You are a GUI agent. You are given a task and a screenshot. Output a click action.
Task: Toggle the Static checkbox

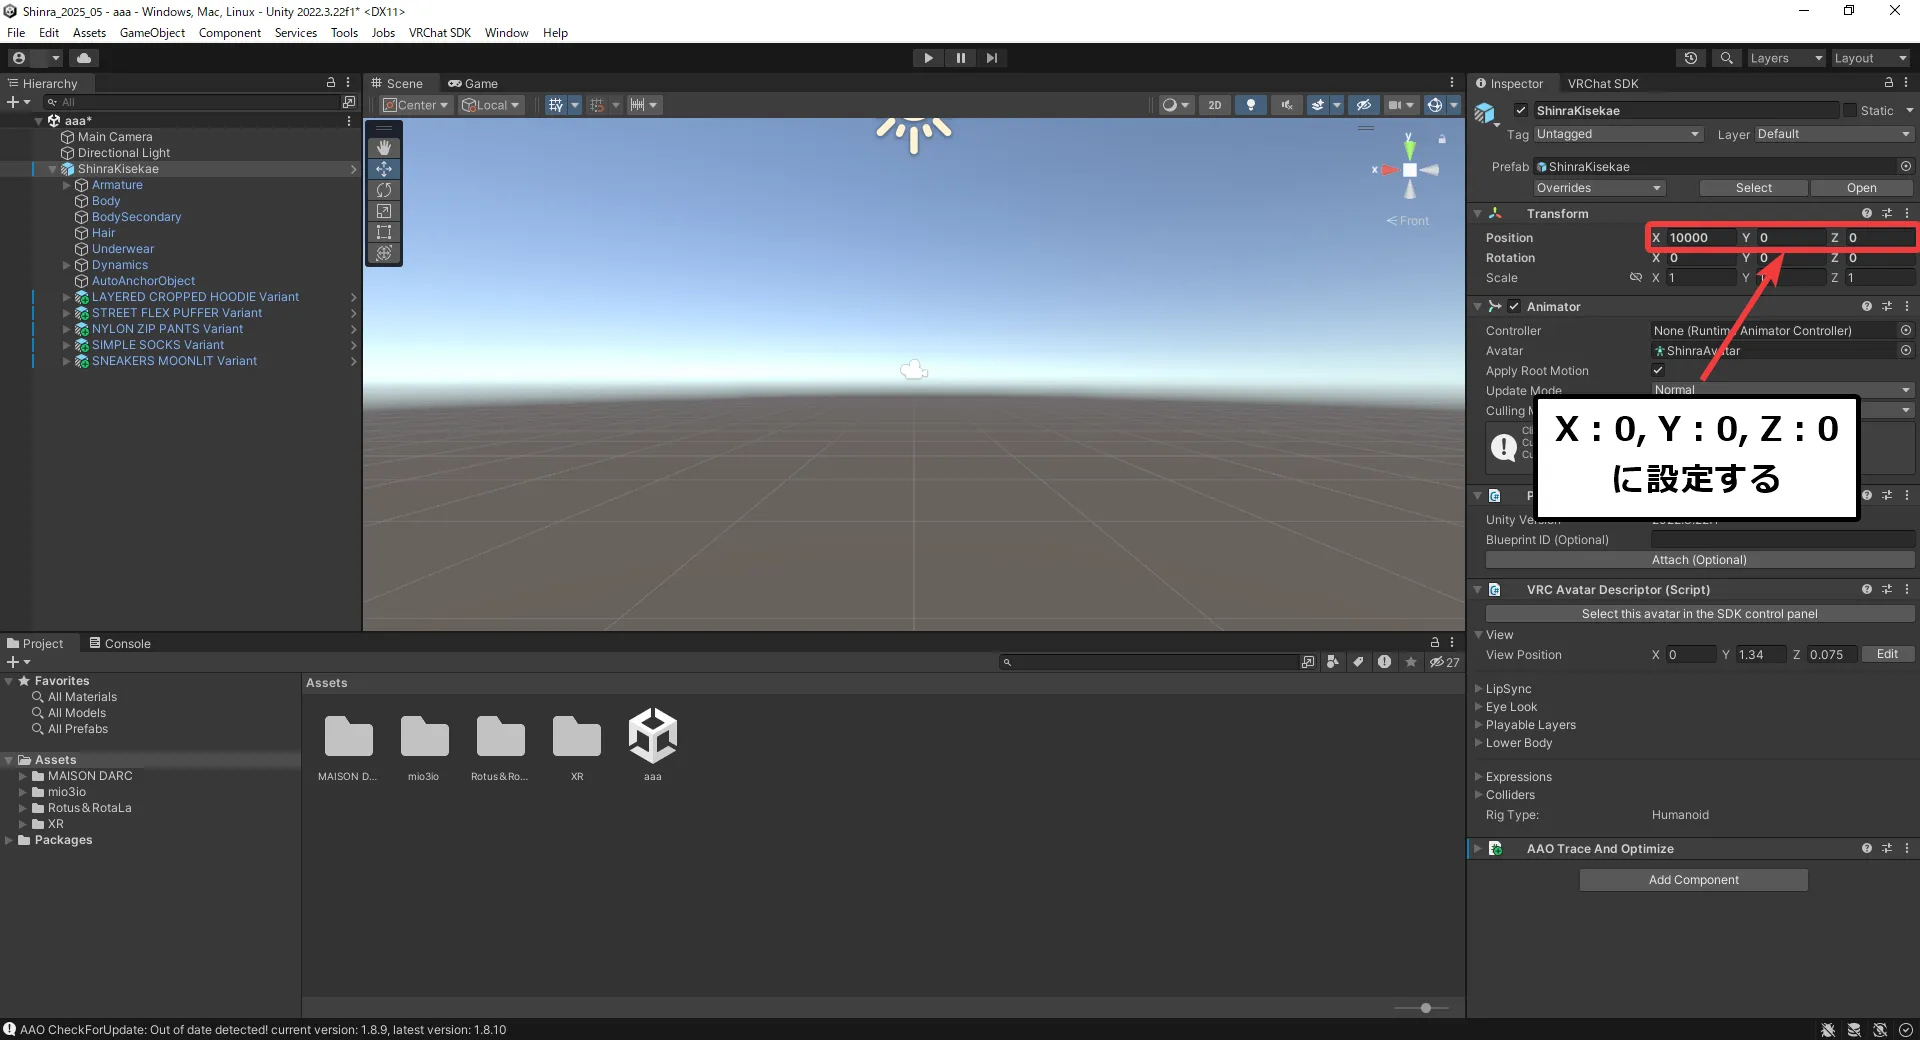[1850, 111]
